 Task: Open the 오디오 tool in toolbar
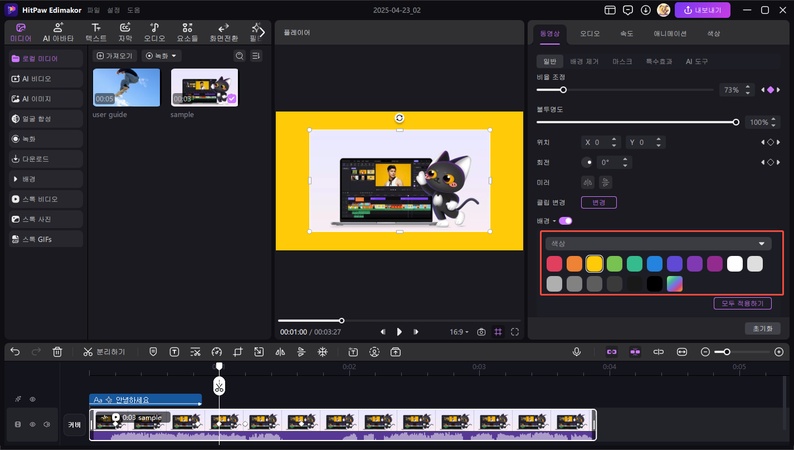(154, 32)
